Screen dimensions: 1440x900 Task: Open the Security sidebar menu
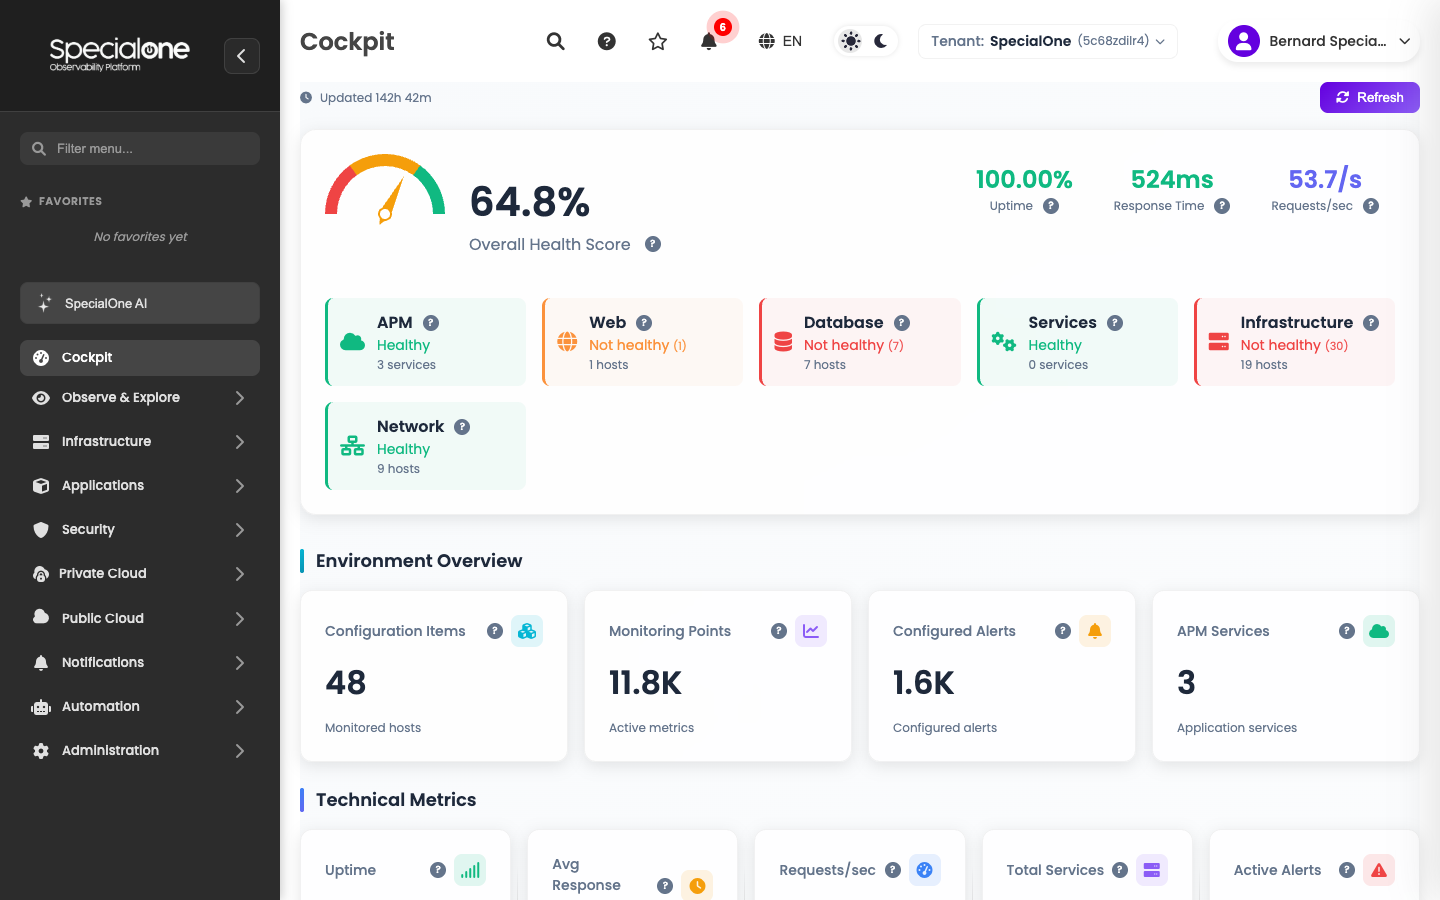(x=140, y=530)
